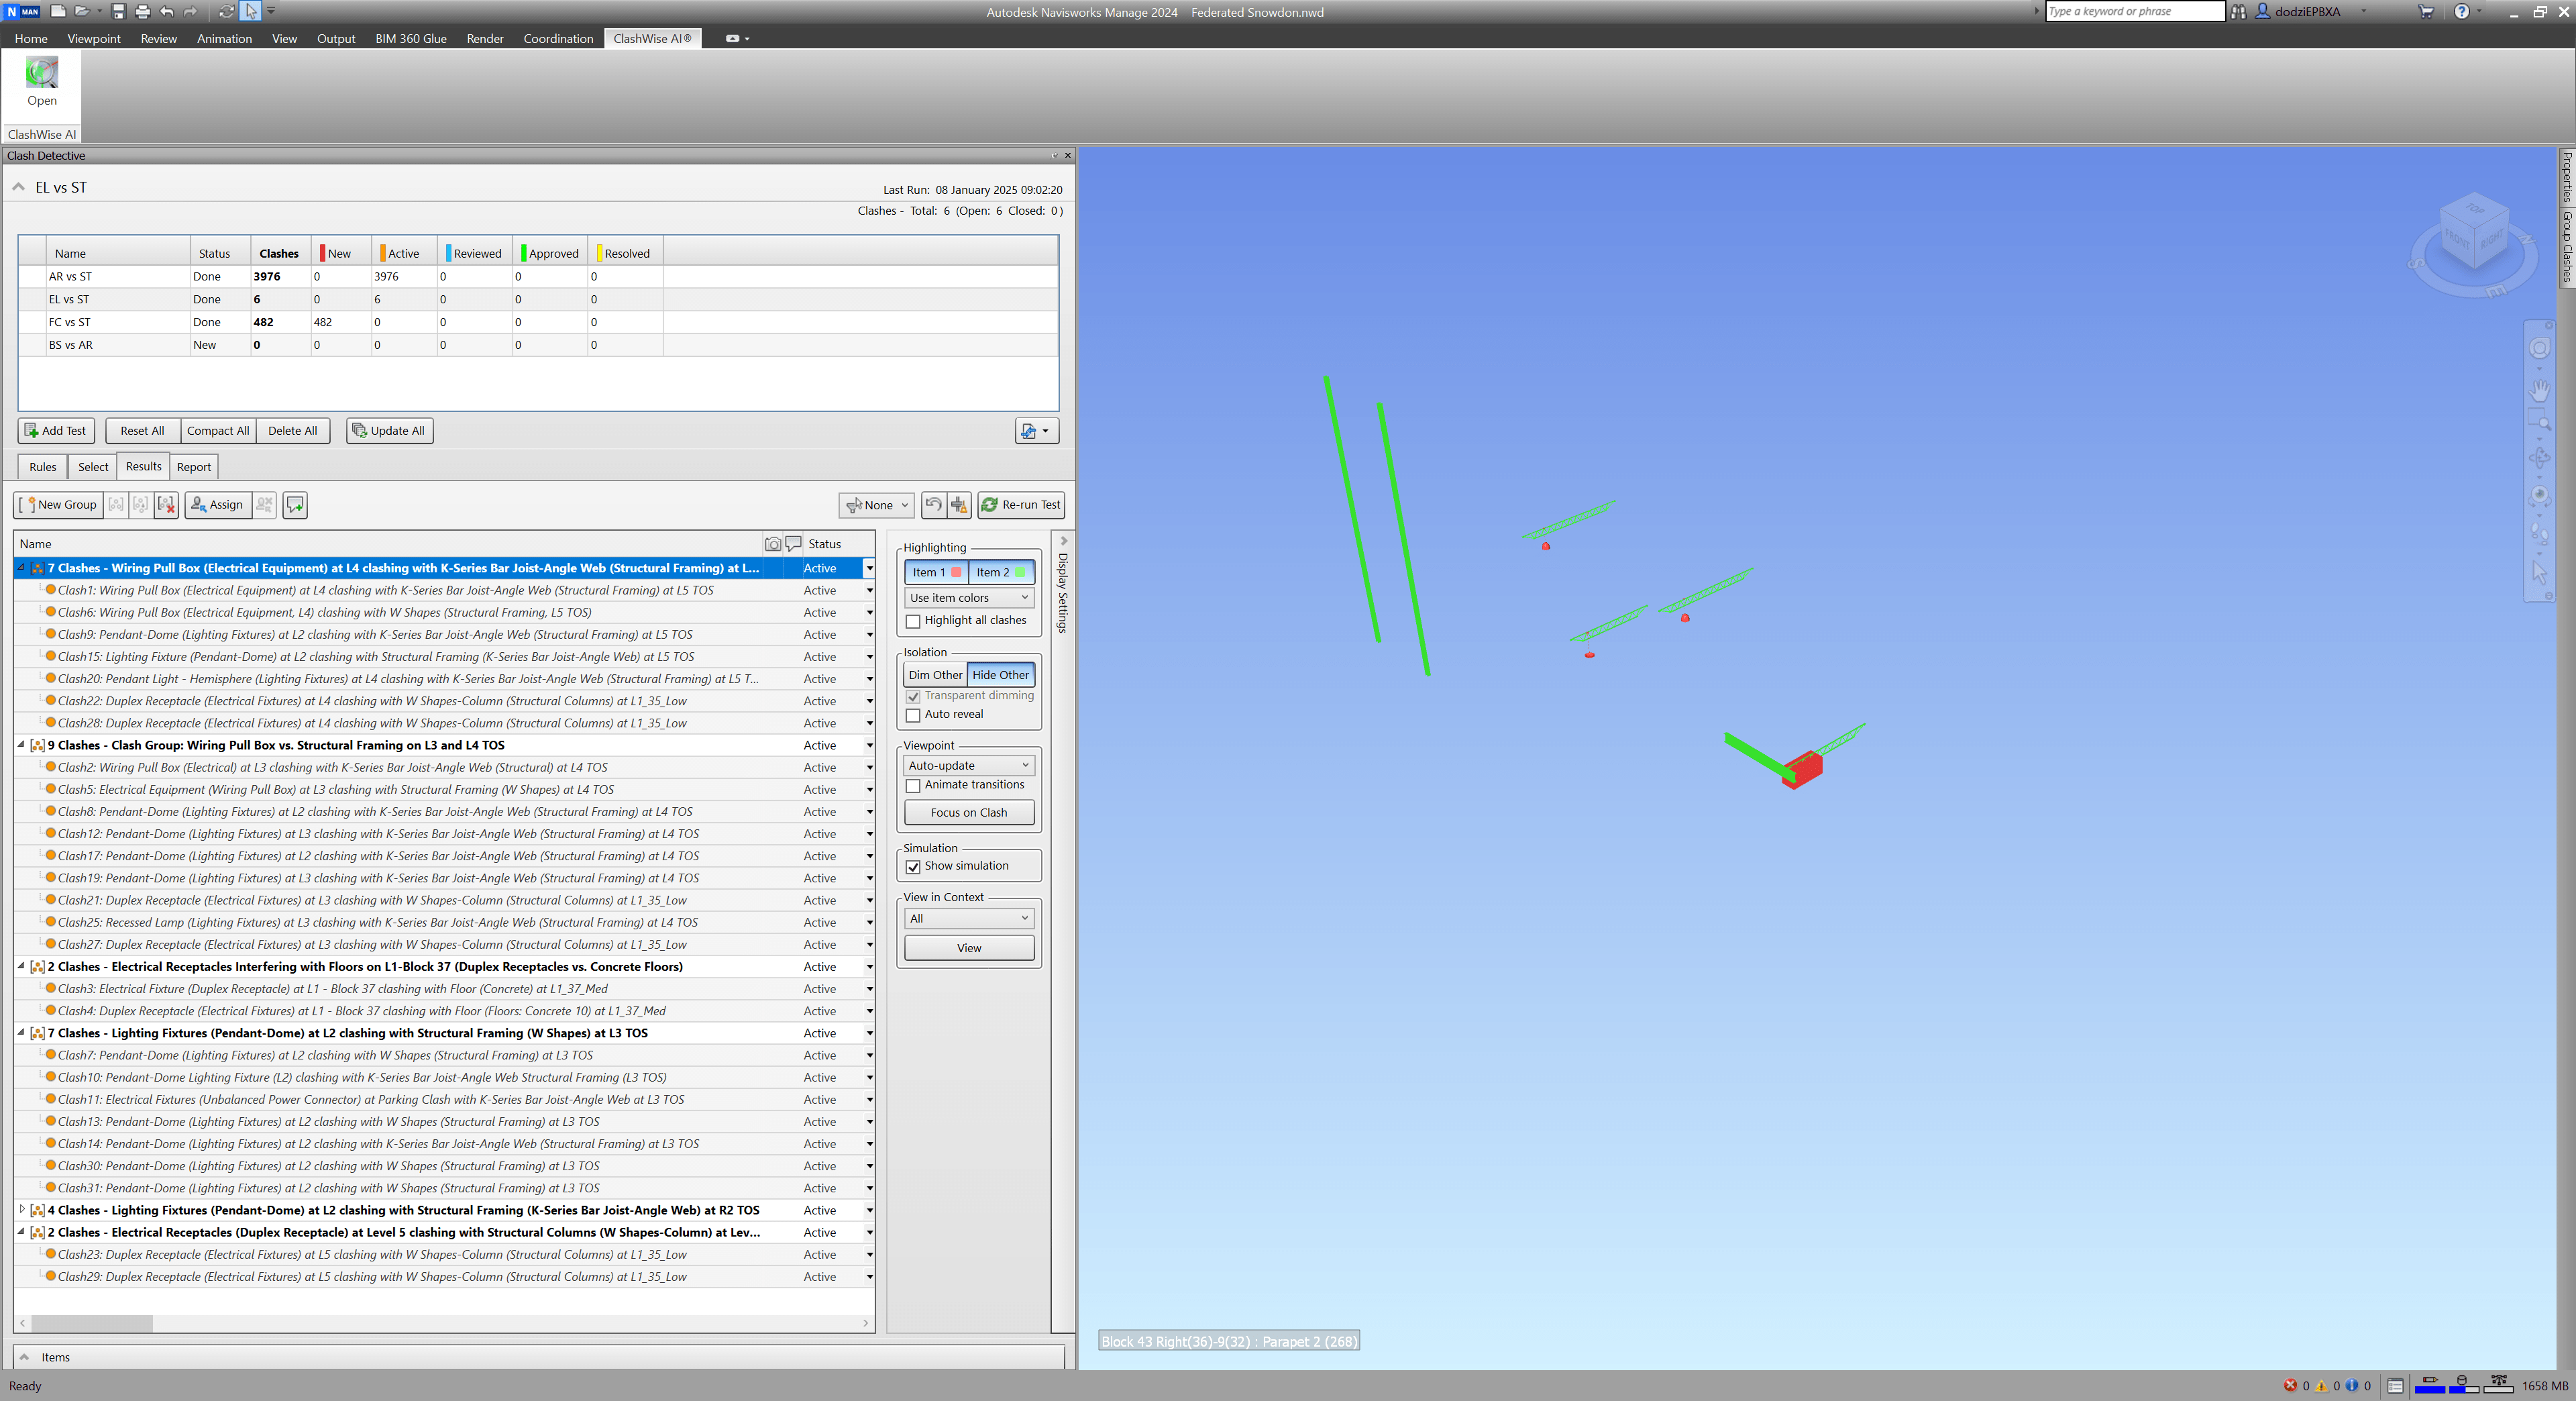The image size is (2576, 1401).
Task: Click the Pan hand tool in navigation bar
Action: pos(2539,390)
